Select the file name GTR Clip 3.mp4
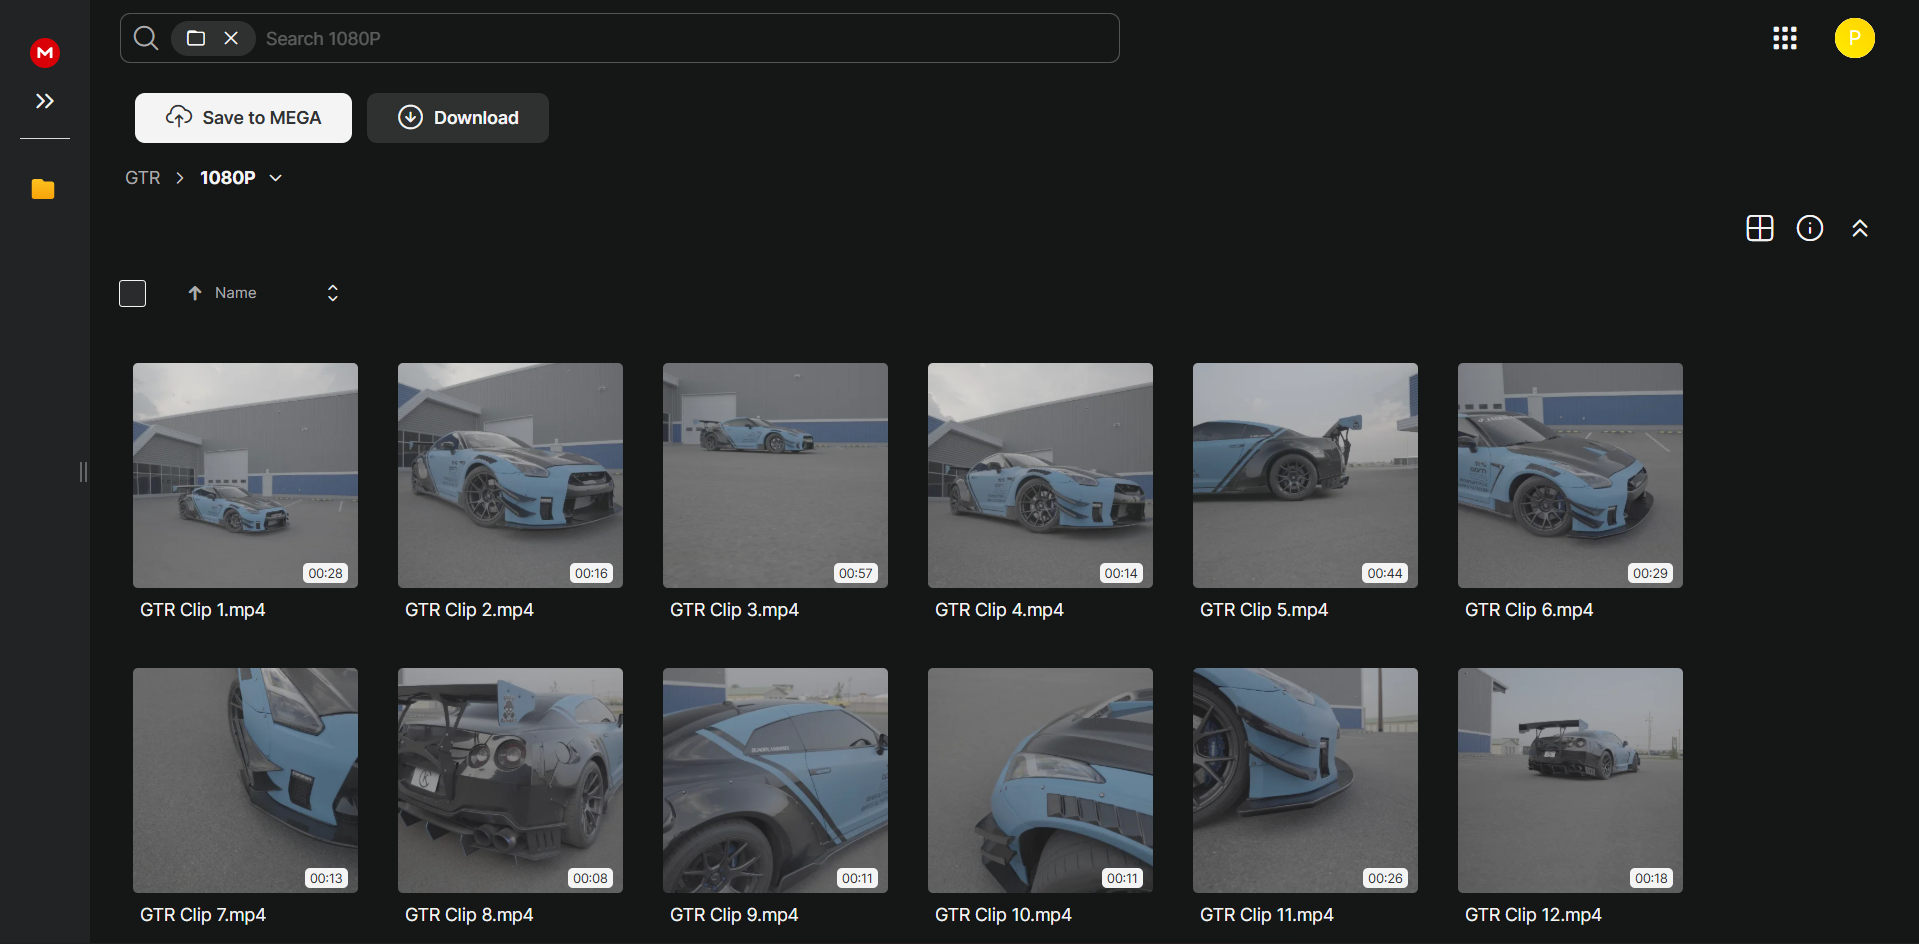The width and height of the screenshot is (1919, 944). (734, 610)
